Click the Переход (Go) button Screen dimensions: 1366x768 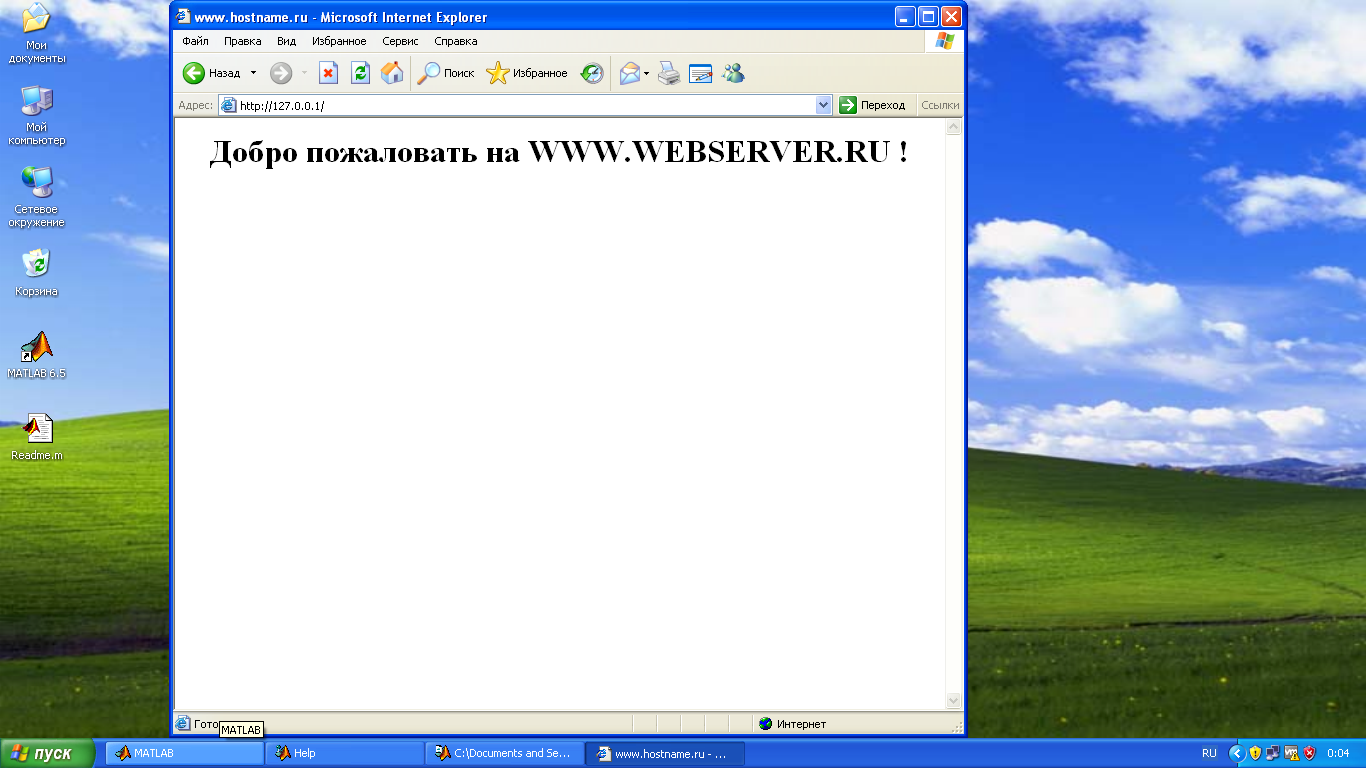(x=873, y=105)
